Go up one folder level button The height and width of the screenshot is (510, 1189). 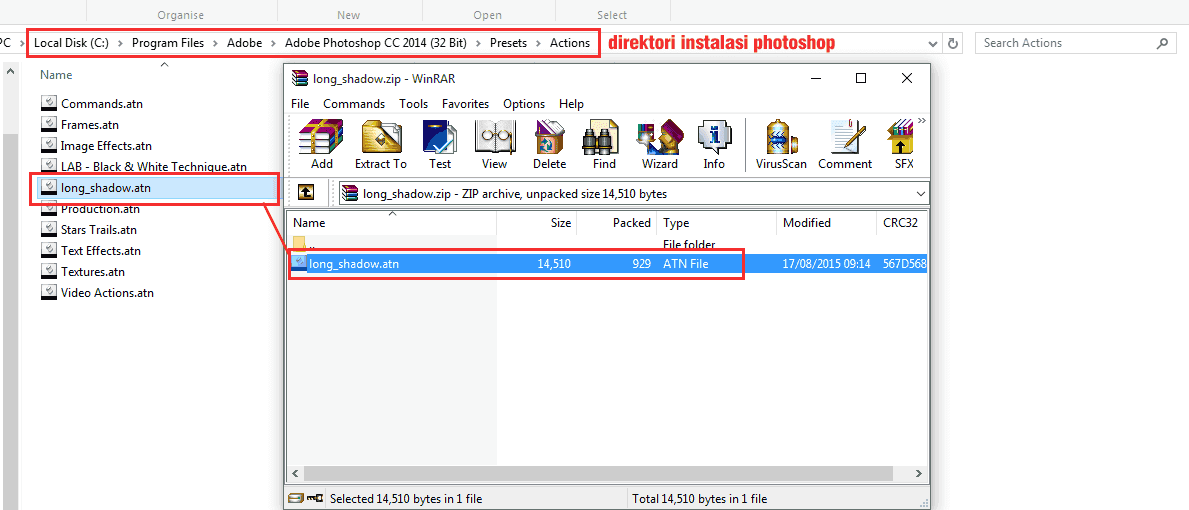coord(306,192)
